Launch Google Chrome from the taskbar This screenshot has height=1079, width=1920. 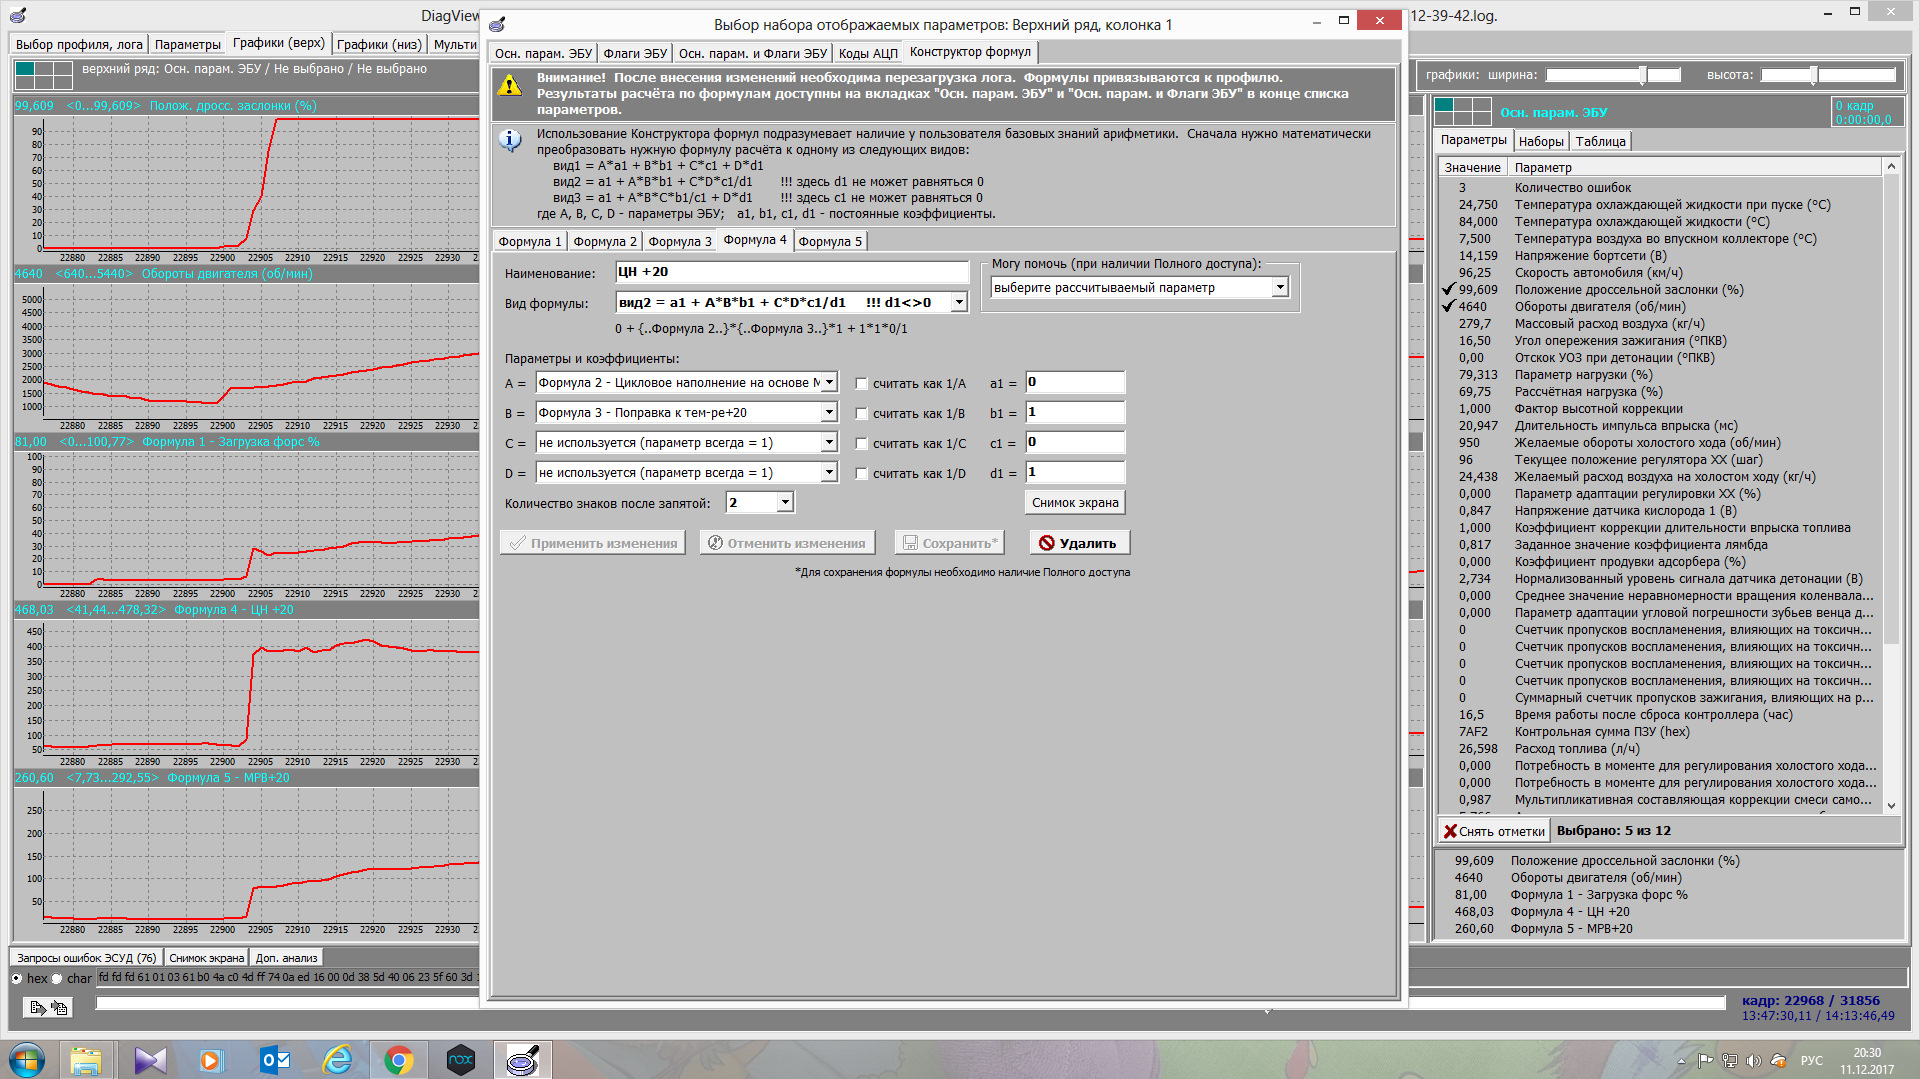(x=398, y=1060)
